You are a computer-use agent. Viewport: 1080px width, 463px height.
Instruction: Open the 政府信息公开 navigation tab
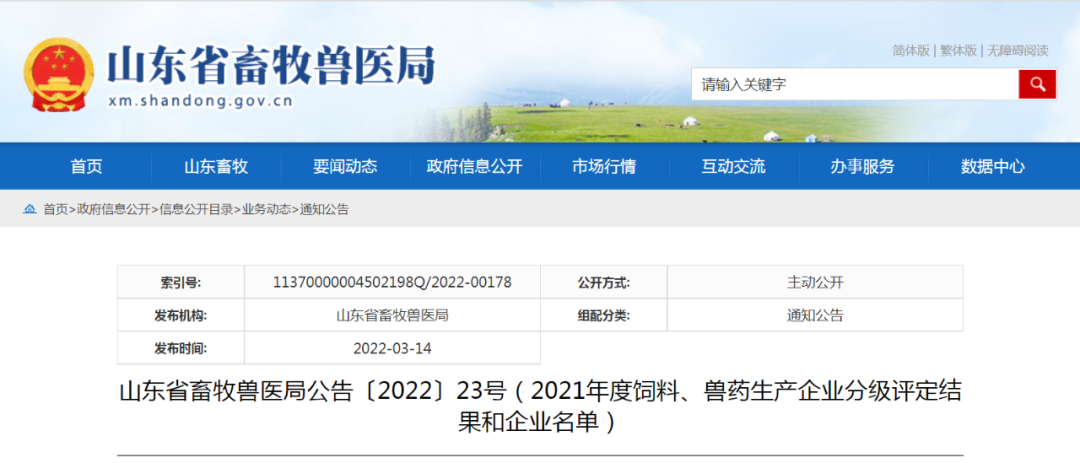tap(475, 166)
